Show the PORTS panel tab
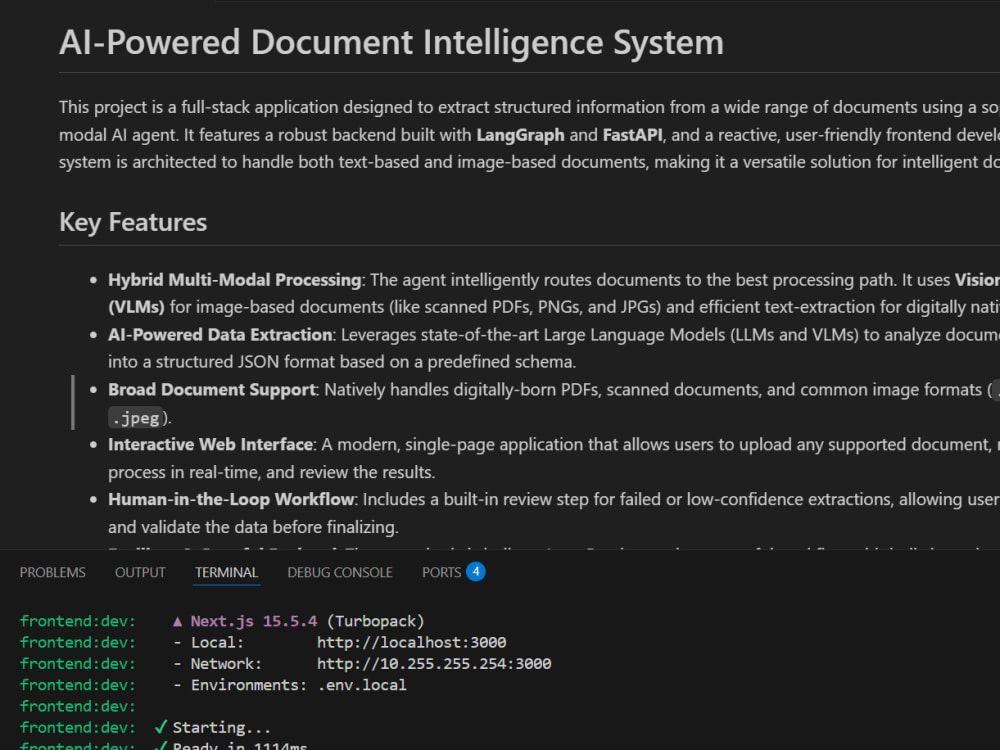Viewport: 1000px width, 750px height. coord(441,573)
